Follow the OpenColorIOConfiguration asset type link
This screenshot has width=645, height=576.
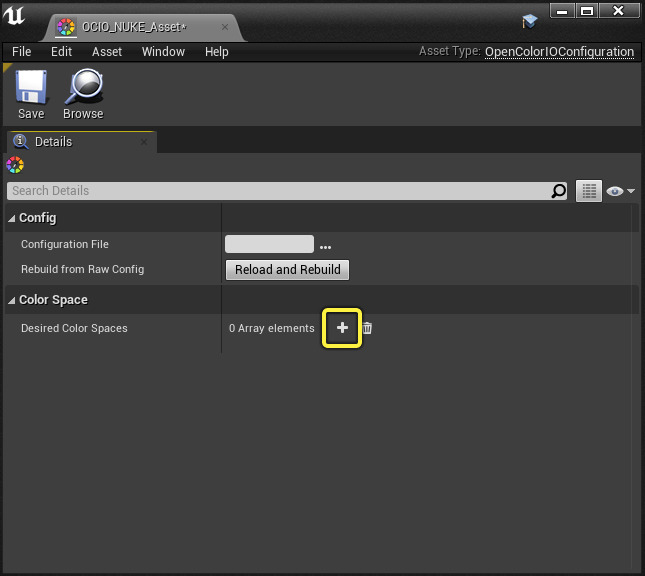pyautogui.click(x=559, y=52)
